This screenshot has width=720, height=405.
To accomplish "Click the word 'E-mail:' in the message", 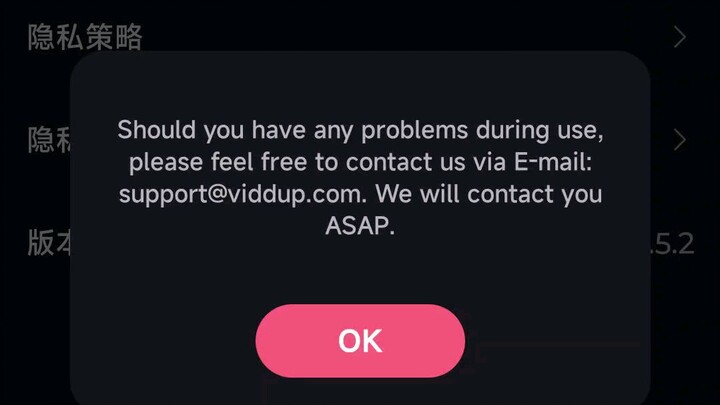I will click(553, 162).
